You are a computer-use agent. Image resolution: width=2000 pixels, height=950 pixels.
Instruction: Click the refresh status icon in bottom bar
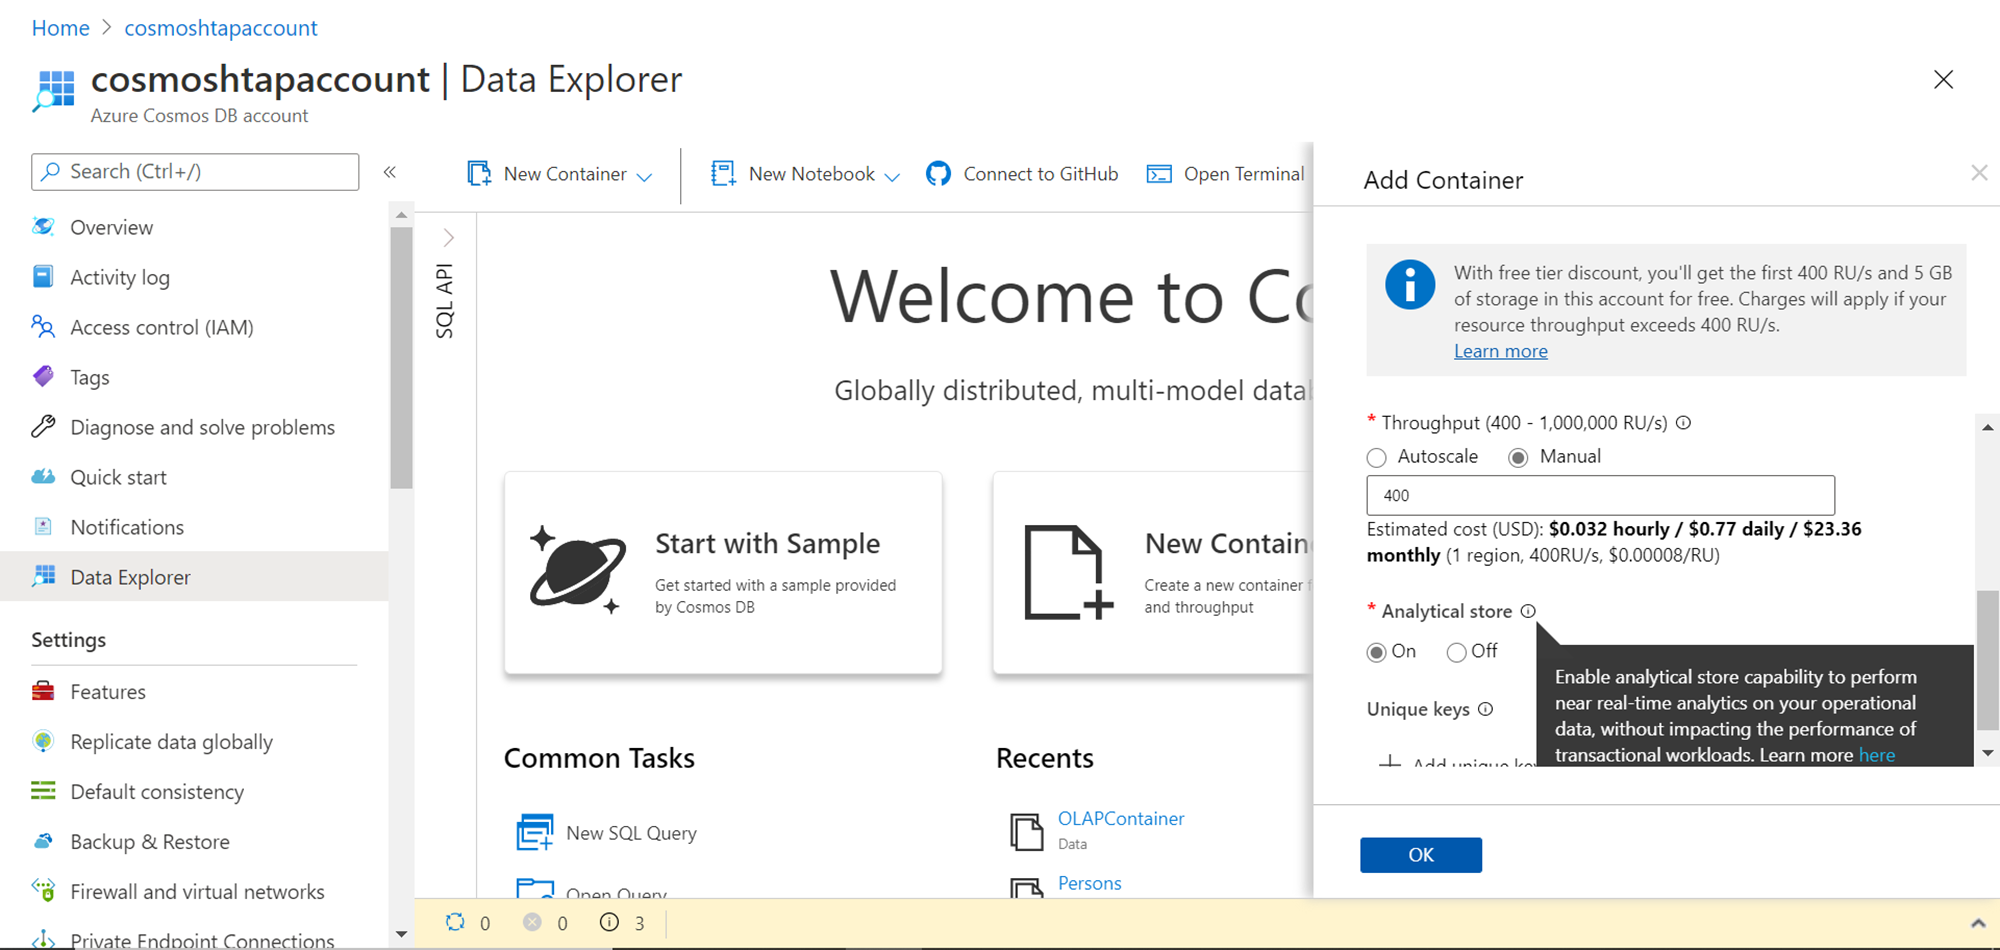(455, 922)
